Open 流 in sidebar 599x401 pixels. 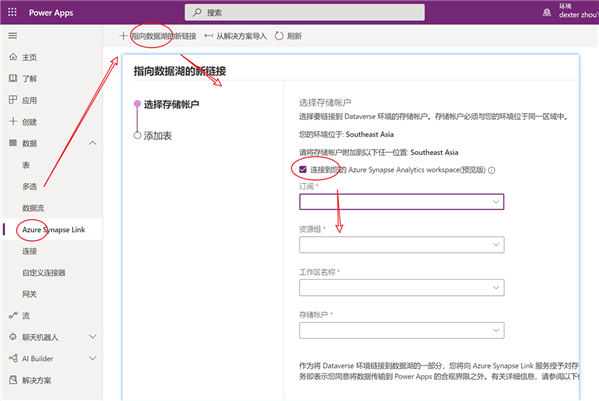coord(26,315)
